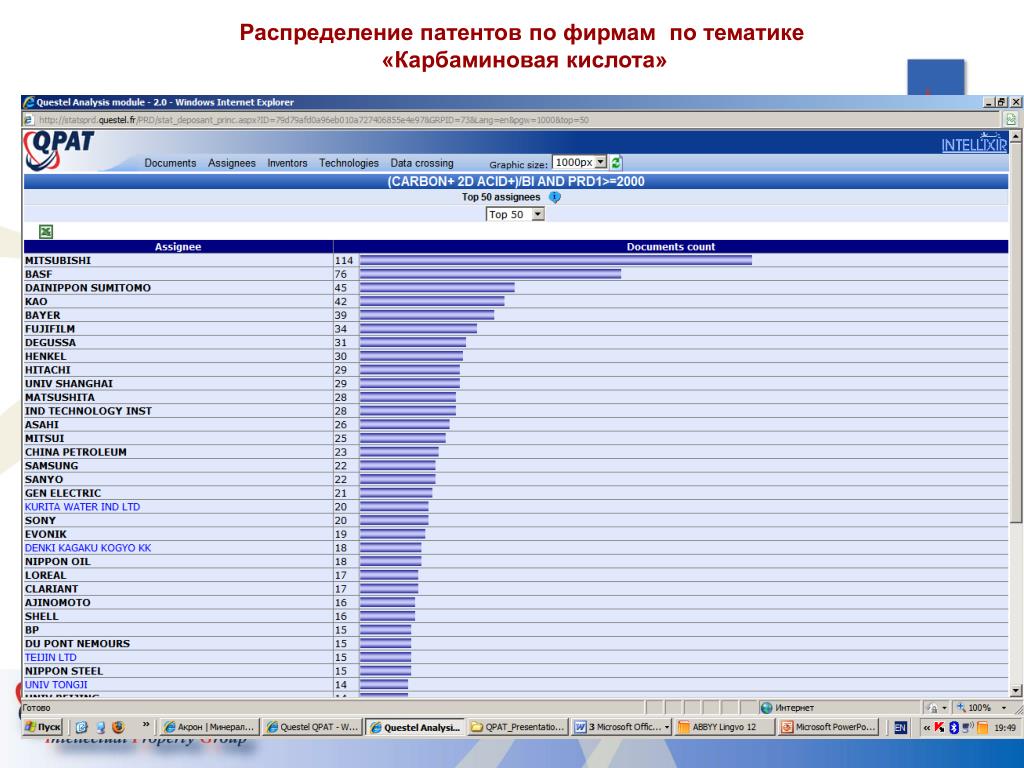Click Internet Explorer quick launch icon in taskbar
This screenshot has width=1024, height=768.
[x=82, y=727]
